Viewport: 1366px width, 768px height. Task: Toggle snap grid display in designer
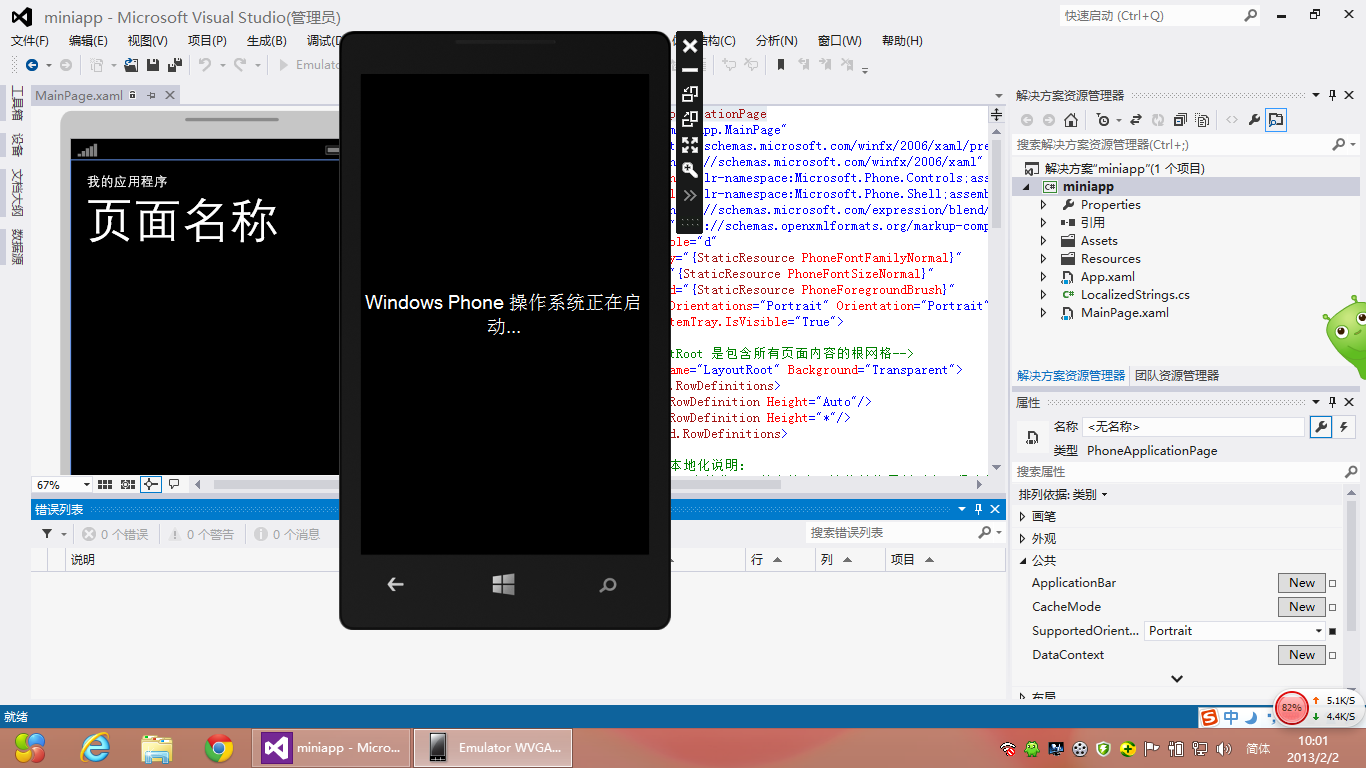point(105,484)
